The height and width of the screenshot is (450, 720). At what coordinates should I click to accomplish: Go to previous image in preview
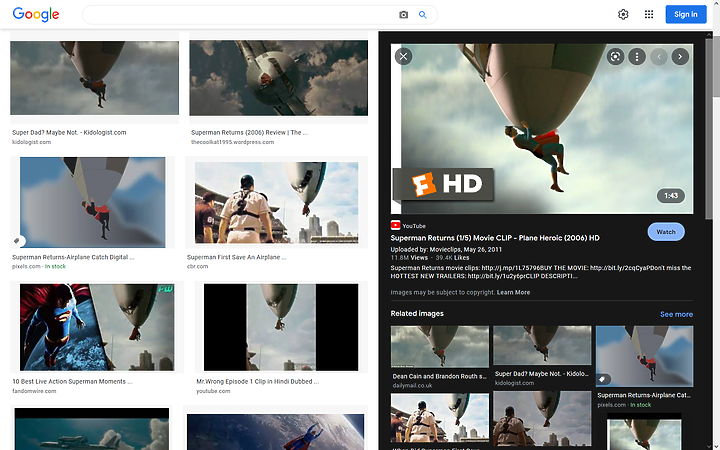(658, 56)
